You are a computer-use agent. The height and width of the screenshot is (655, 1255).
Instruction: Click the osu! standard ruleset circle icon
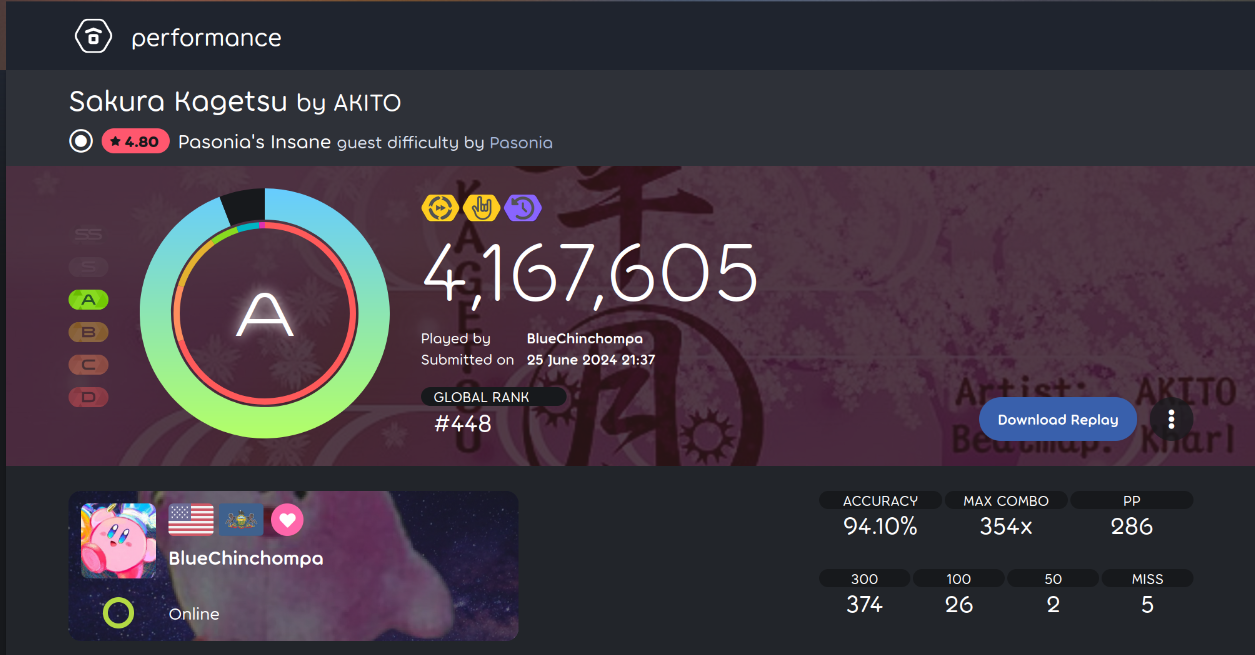[81, 141]
